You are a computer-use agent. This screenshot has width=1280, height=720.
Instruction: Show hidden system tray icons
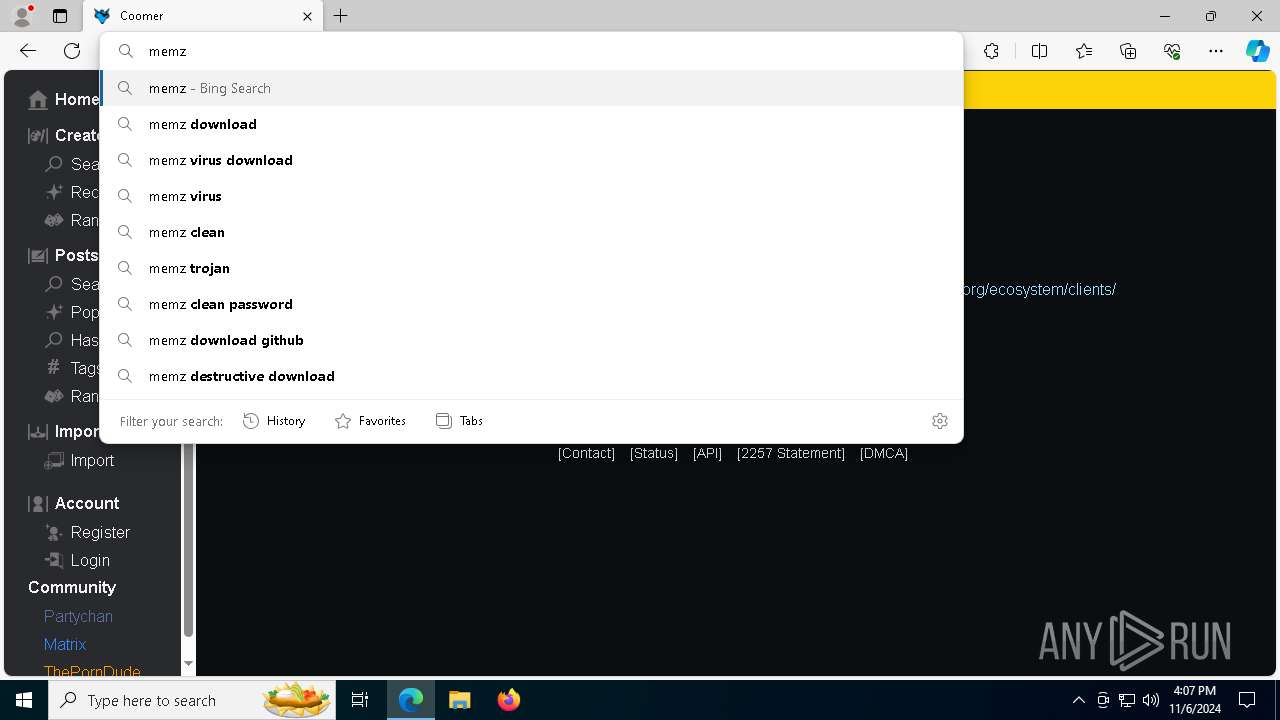[x=1078, y=700]
